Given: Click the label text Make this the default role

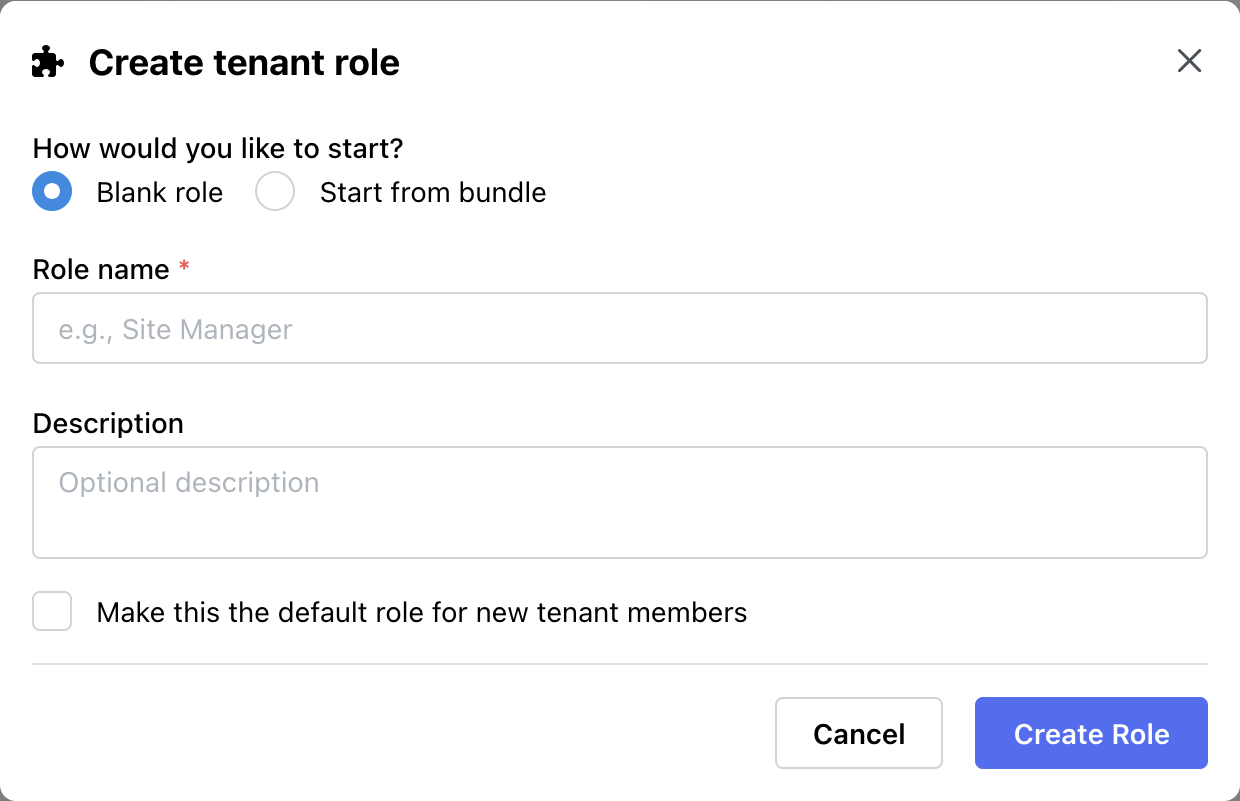Looking at the screenshot, I should tap(420, 612).
